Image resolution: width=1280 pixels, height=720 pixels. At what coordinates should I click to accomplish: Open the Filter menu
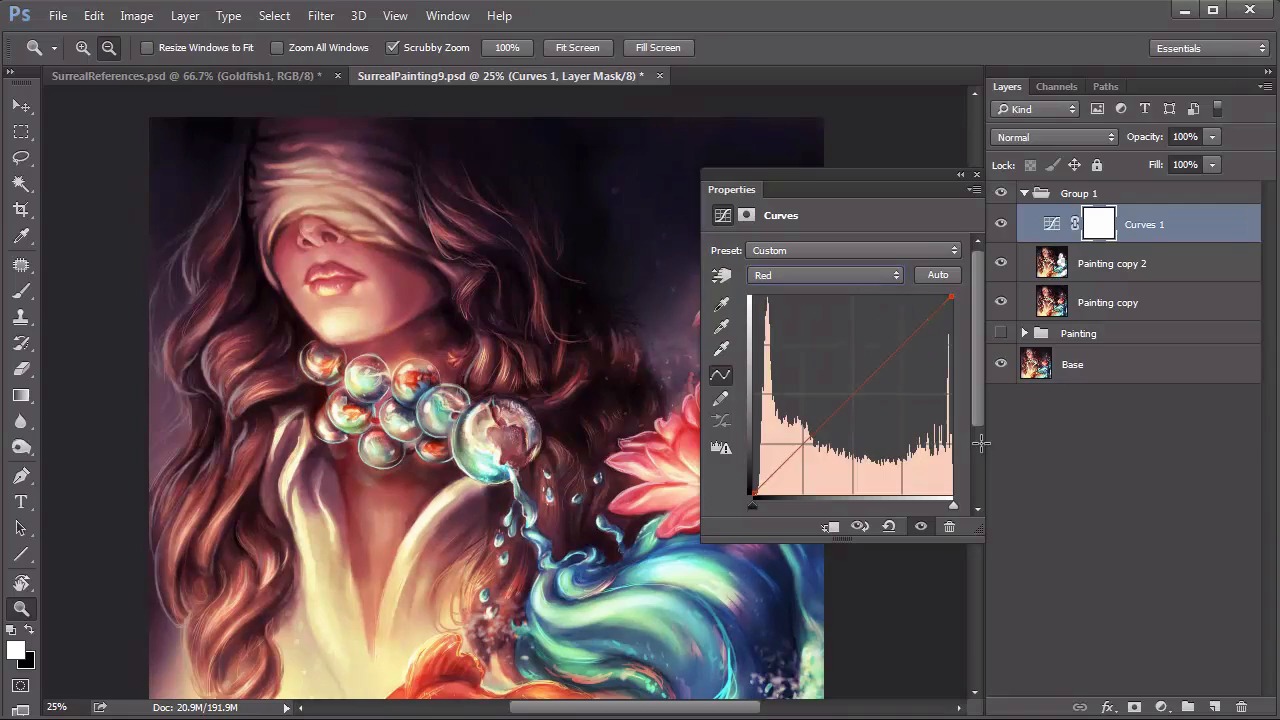pyautogui.click(x=321, y=16)
